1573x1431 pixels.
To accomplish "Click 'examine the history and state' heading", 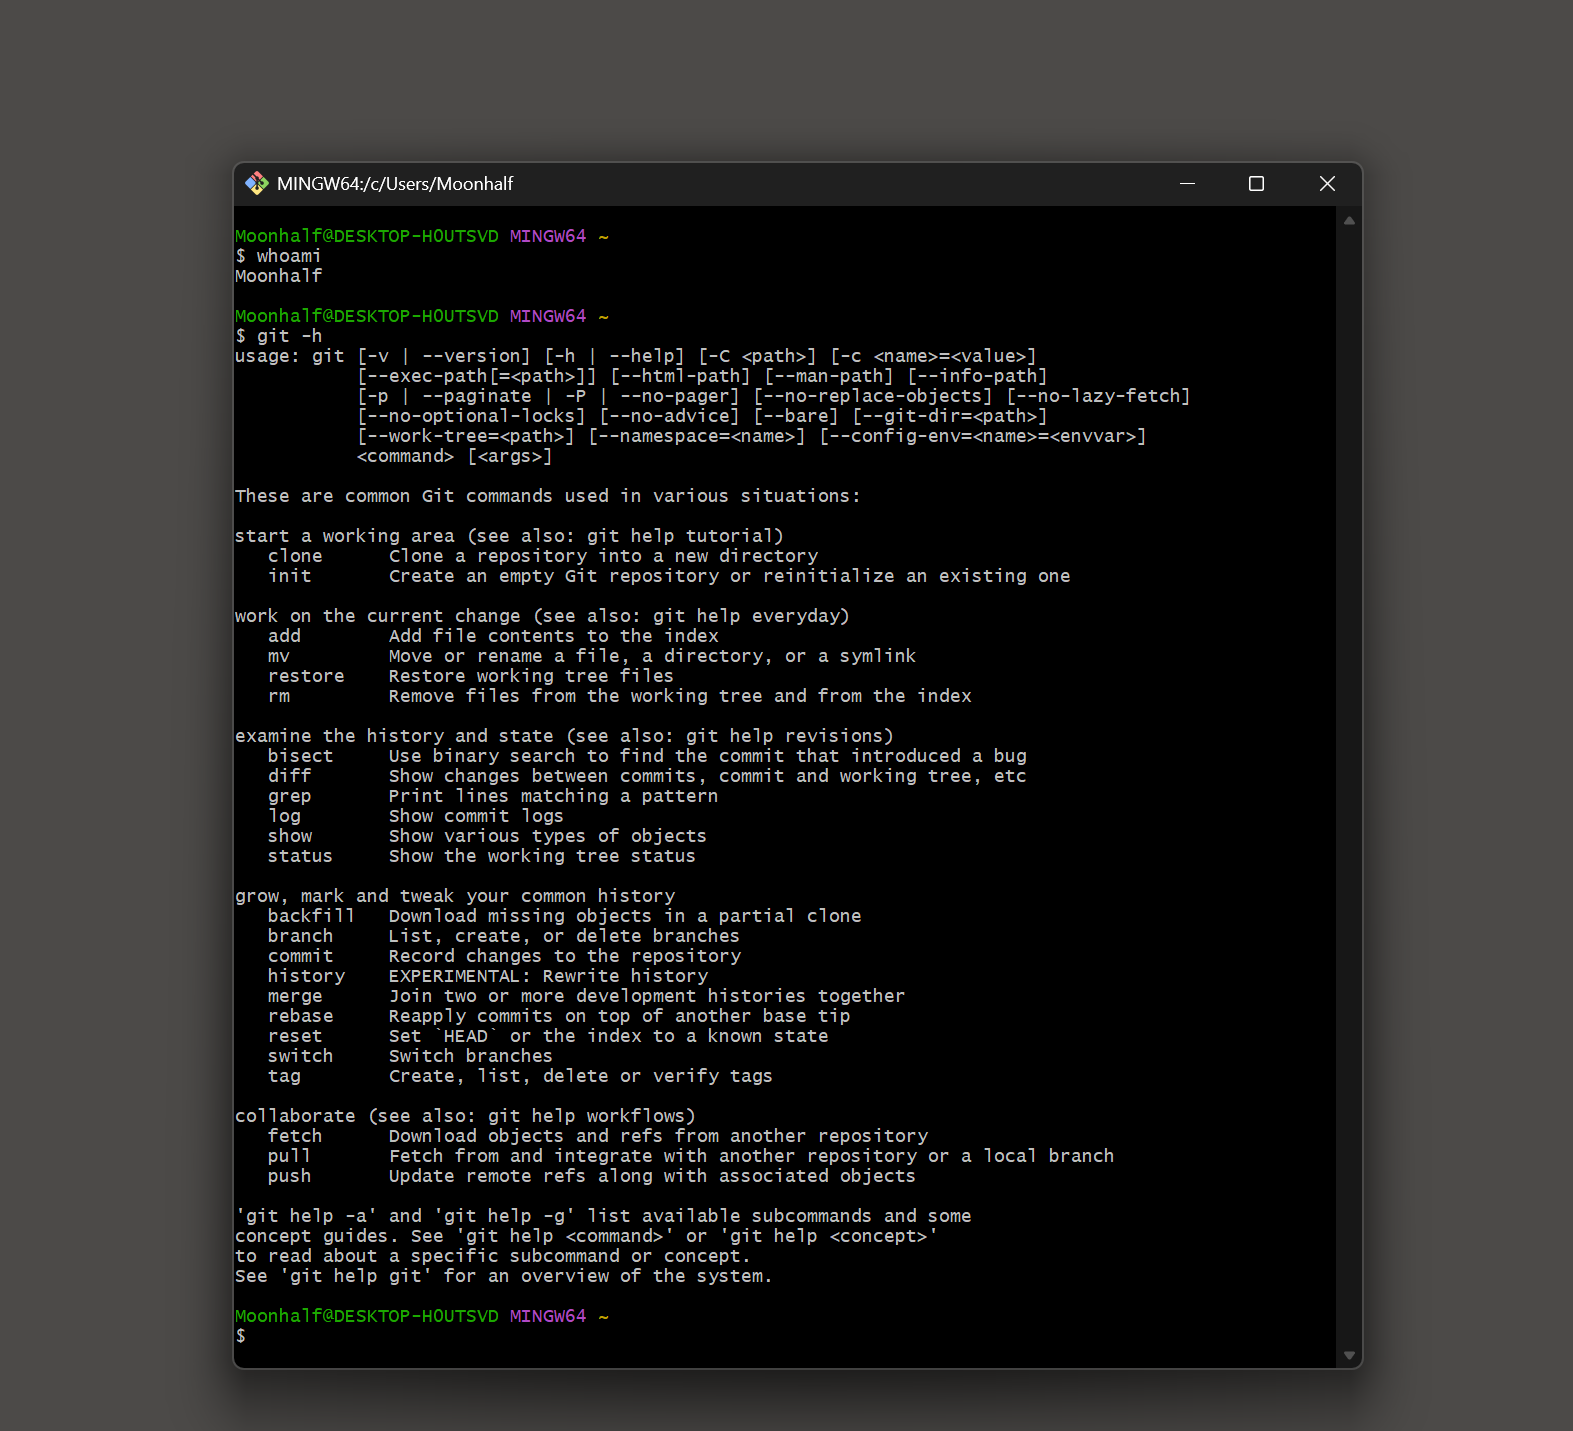I will [x=564, y=736].
